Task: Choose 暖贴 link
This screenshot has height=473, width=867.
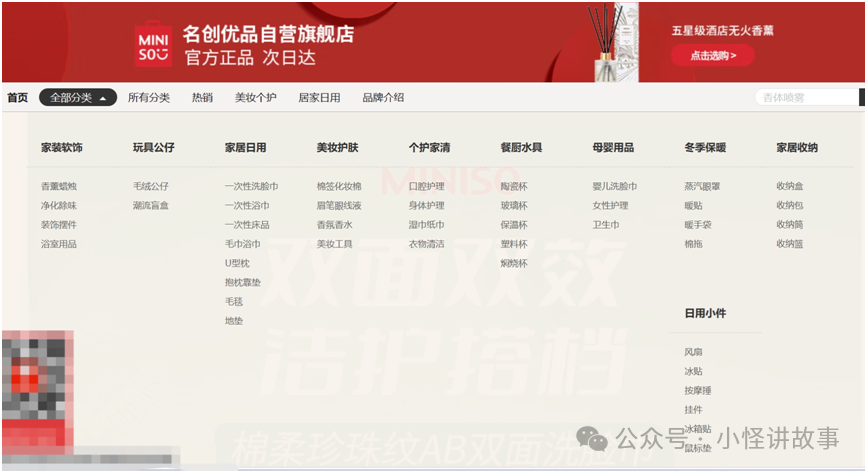Action: tap(693, 205)
